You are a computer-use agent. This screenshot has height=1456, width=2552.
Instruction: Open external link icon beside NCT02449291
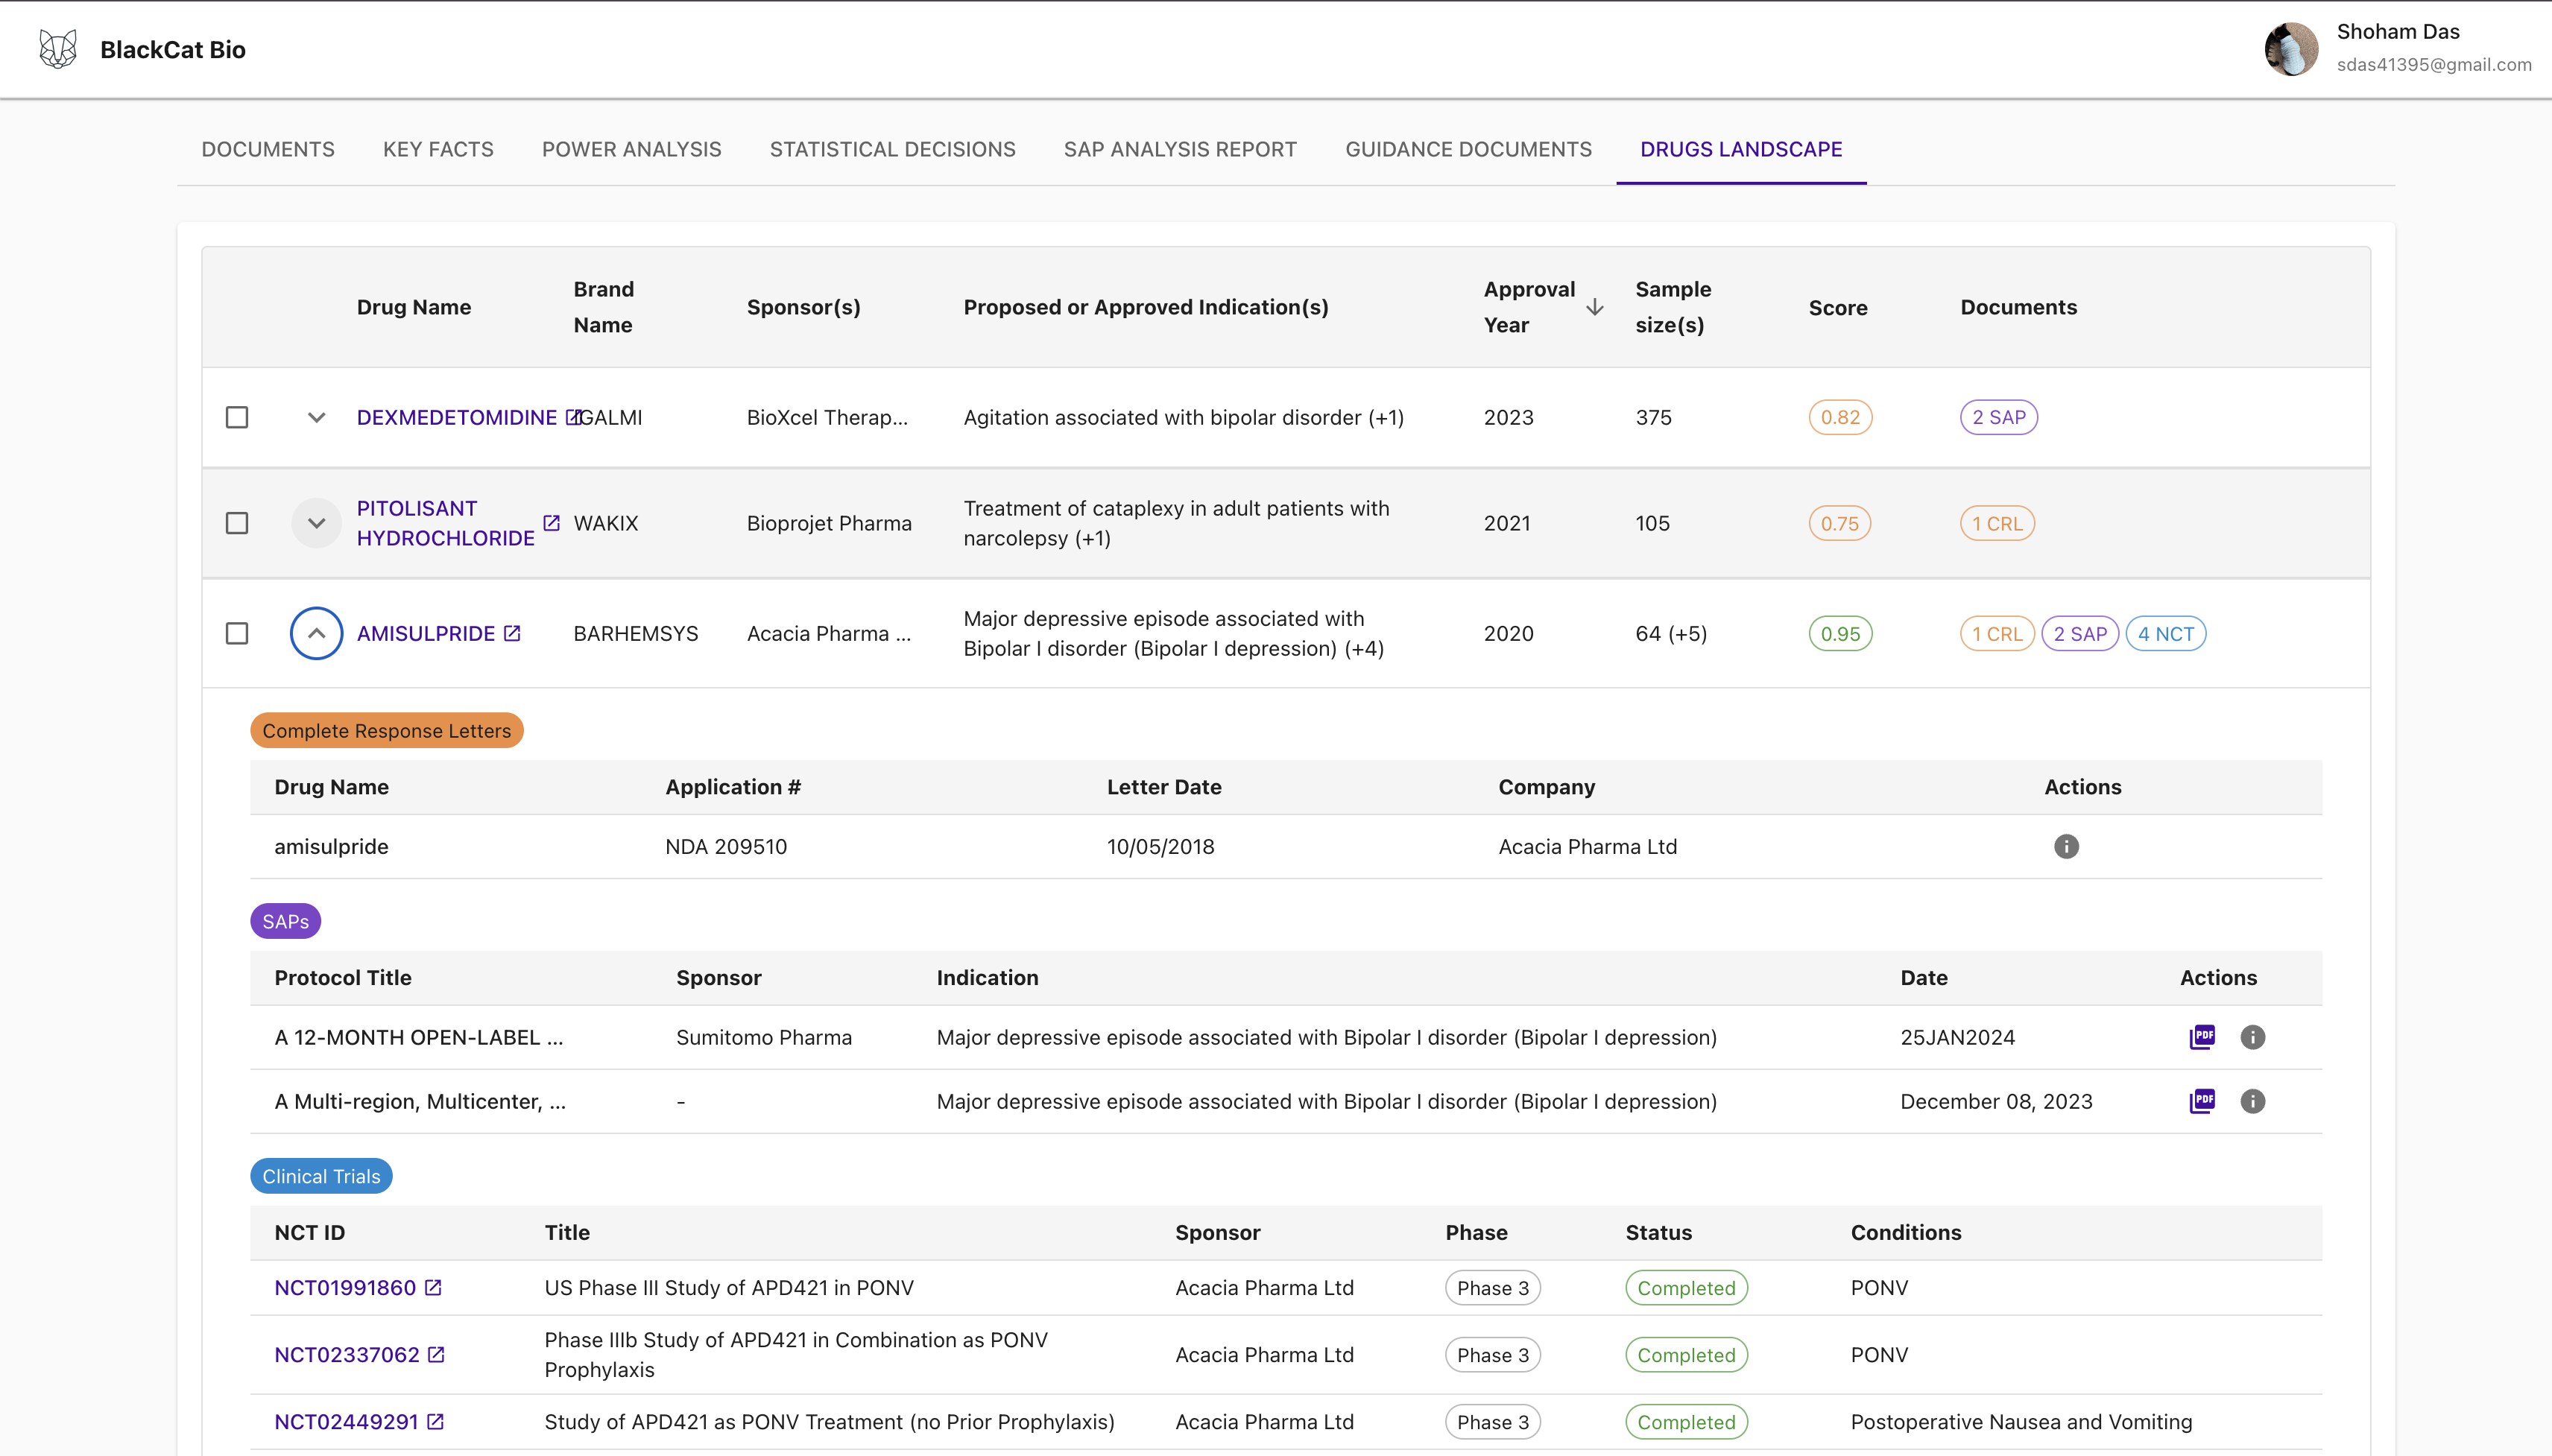click(435, 1421)
